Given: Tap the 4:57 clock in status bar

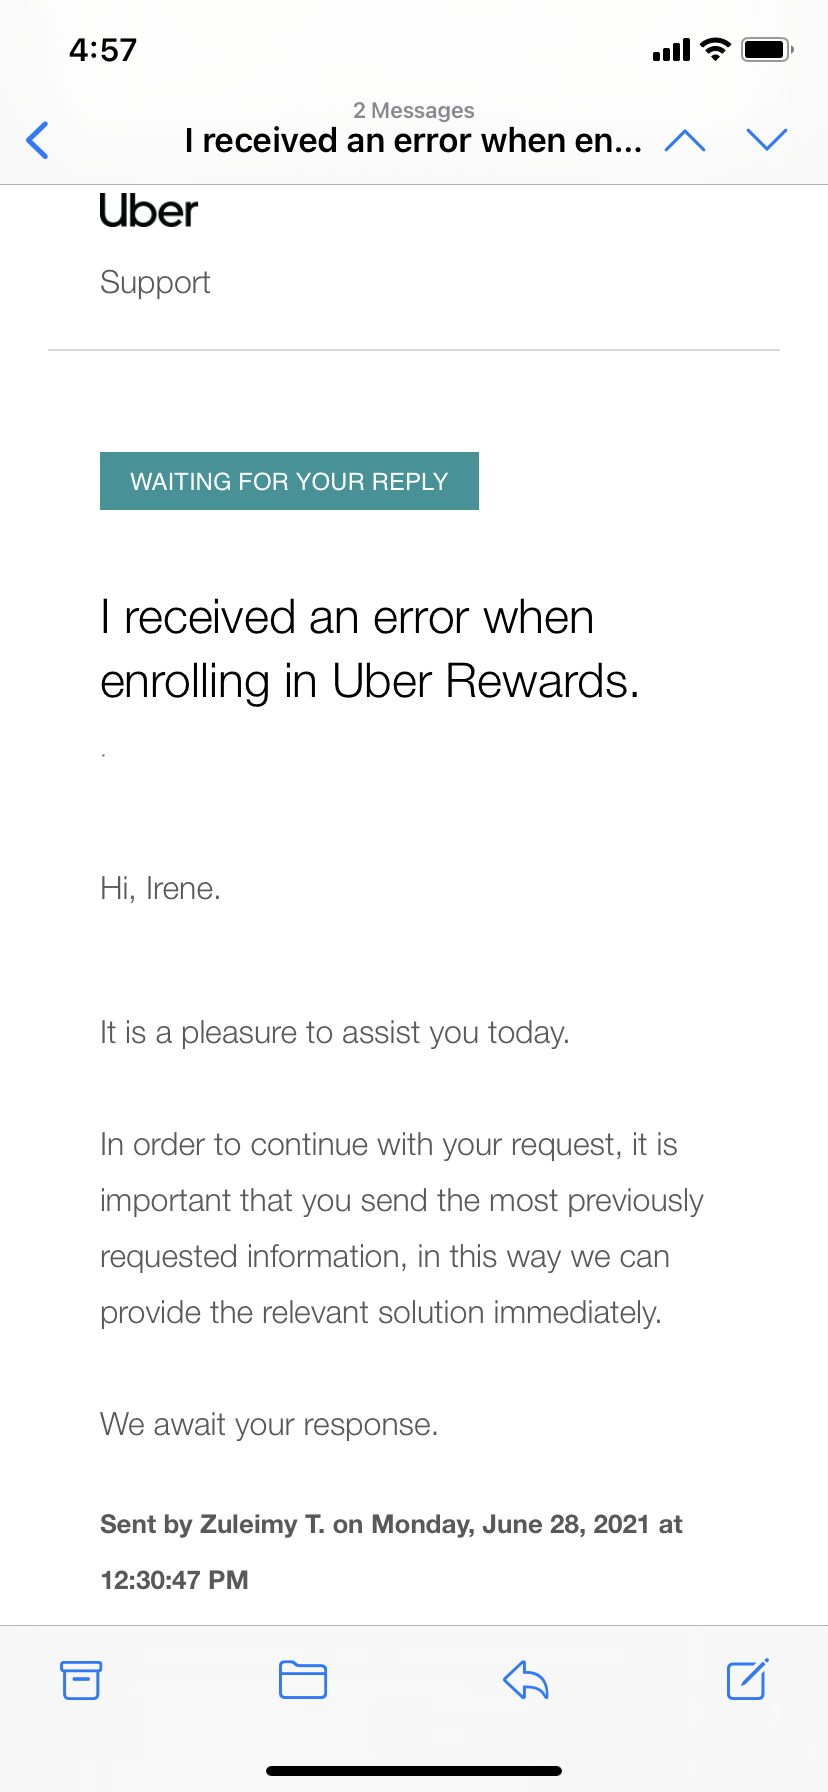Looking at the screenshot, I should pyautogui.click(x=103, y=49).
